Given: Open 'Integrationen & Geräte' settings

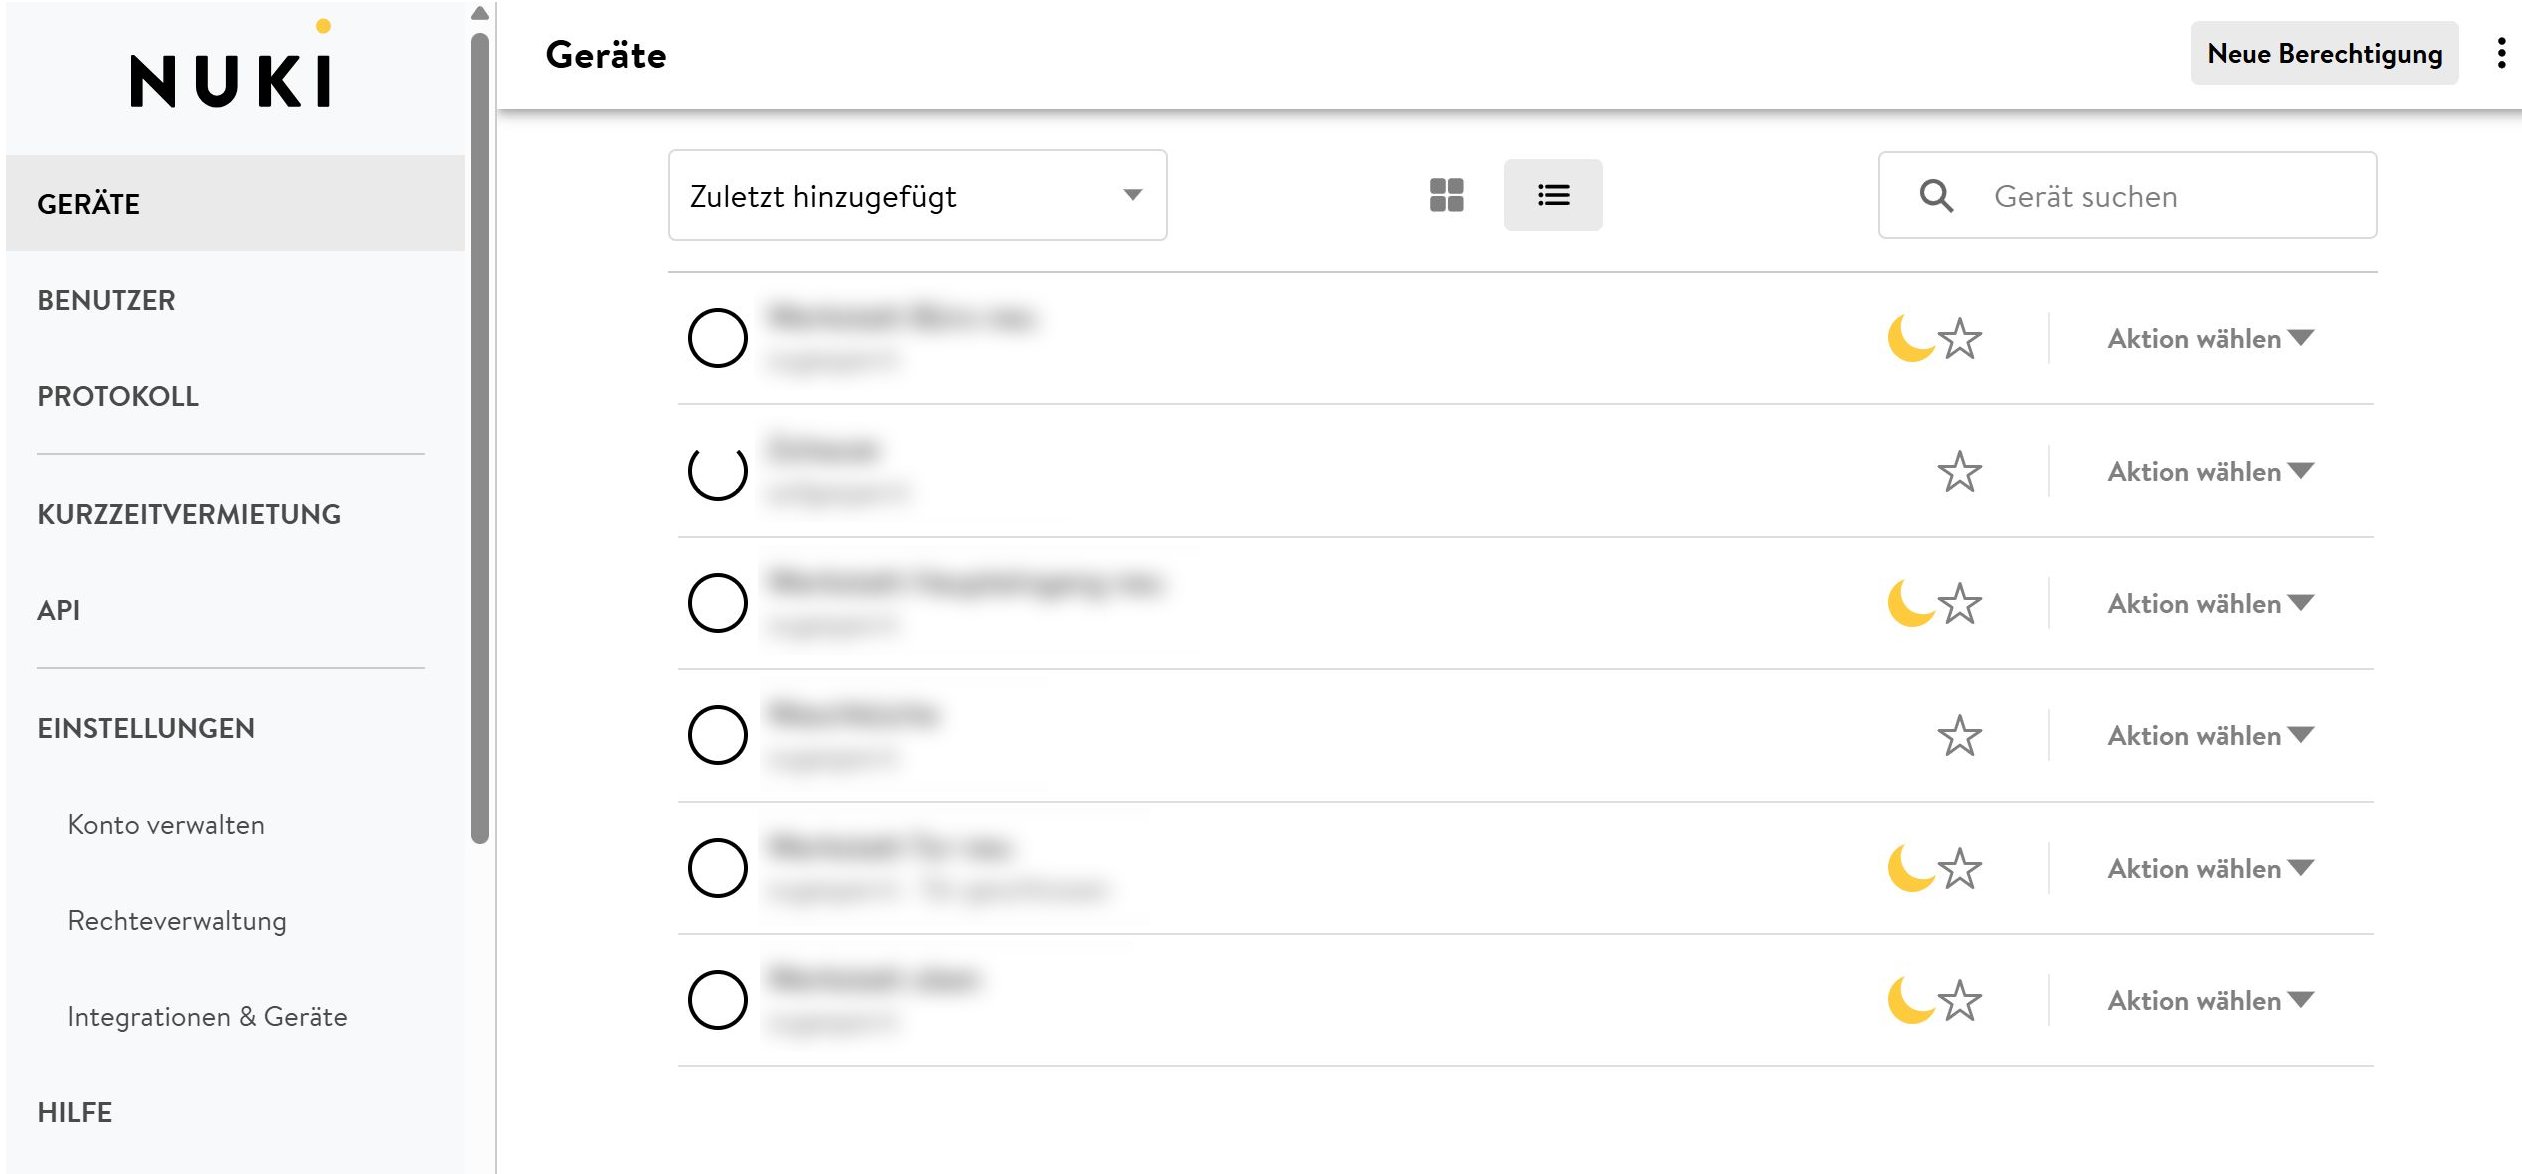Looking at the screenshot, I should click(x=208, y=1016).
